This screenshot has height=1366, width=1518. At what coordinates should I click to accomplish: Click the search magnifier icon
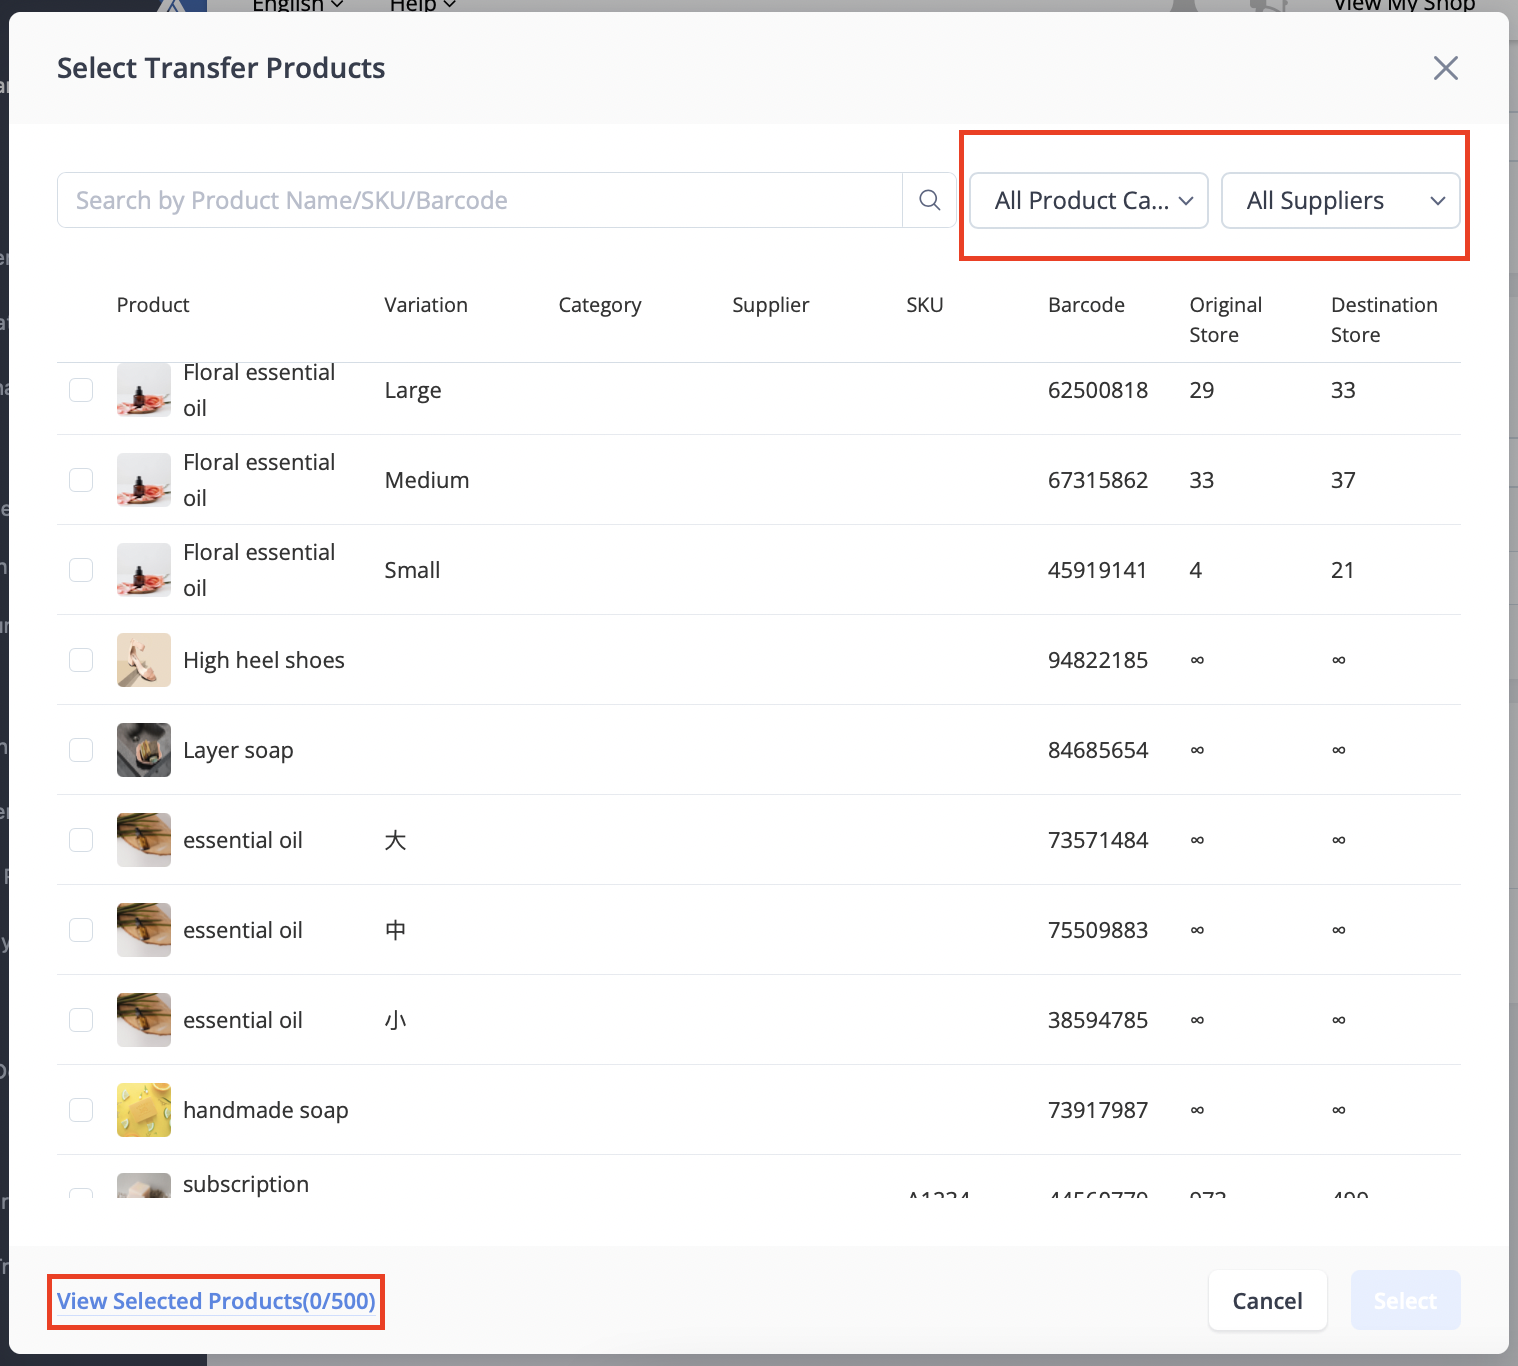click(929, 200)
